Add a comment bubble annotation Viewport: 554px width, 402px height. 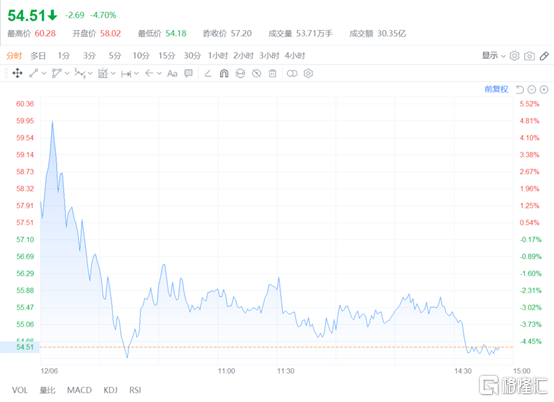point(189,73)
